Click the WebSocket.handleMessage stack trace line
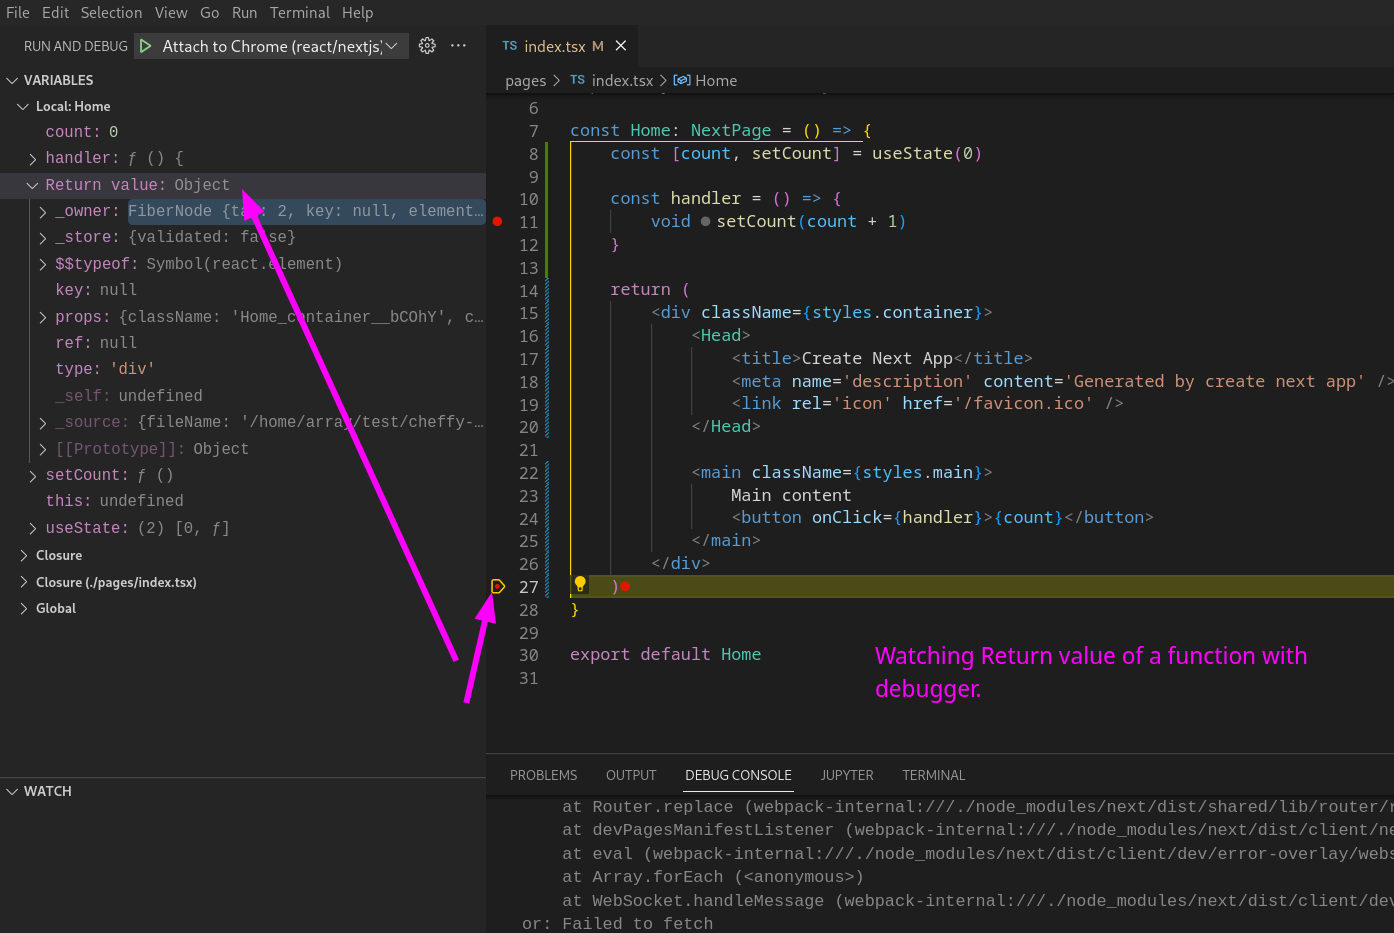 coord(978,901)
